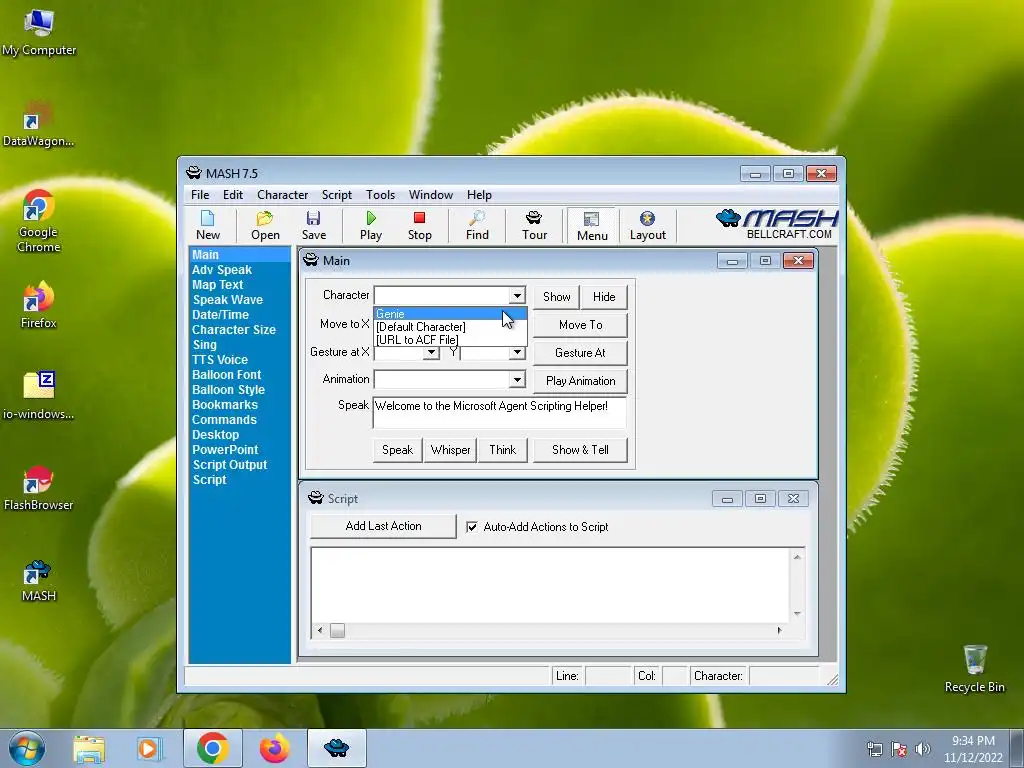Click the Speak button

tap(398, 450)
